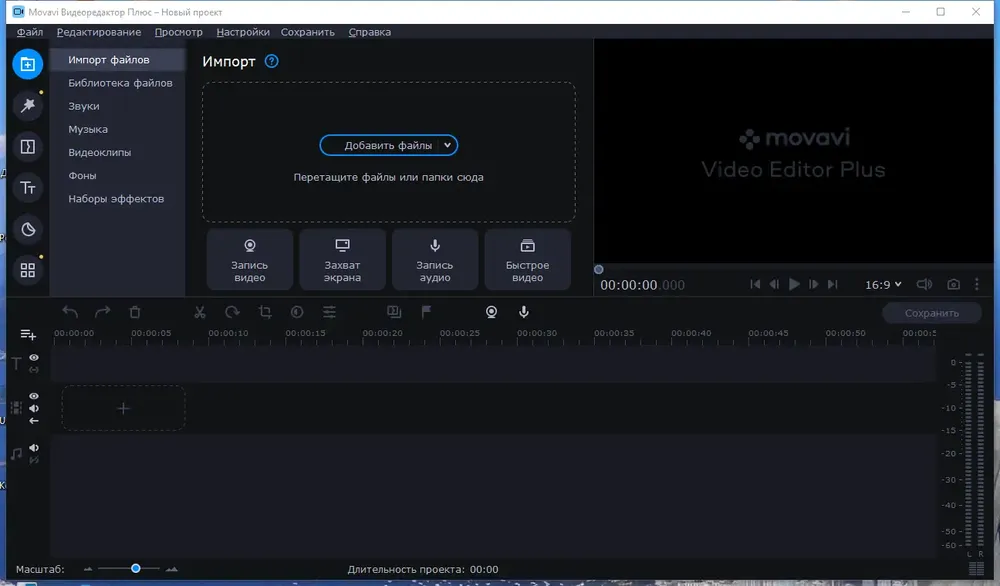This screenshot has width=1000, height=586.
Task: Open the Редактирование menu
Action: point(99,32)
